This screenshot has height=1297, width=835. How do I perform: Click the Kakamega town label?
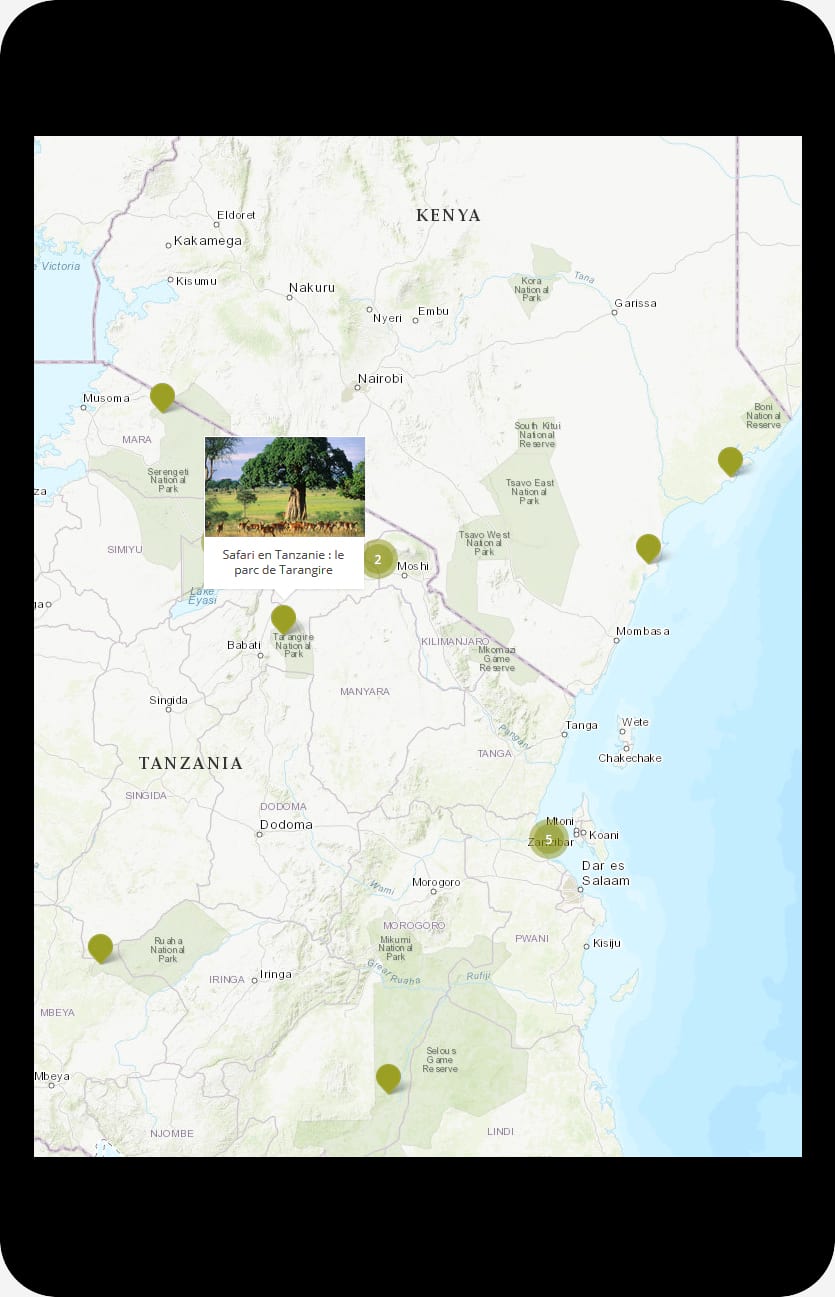(x=208, y=241)
